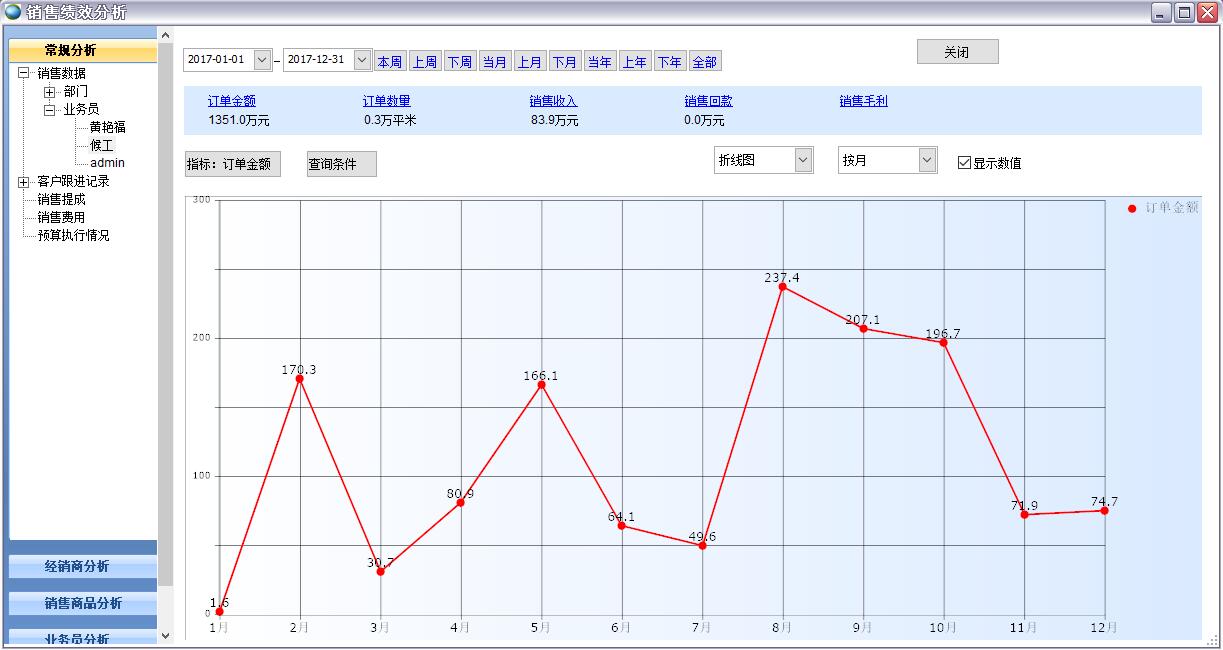Switch to the 经销商分析 panel

82,567
